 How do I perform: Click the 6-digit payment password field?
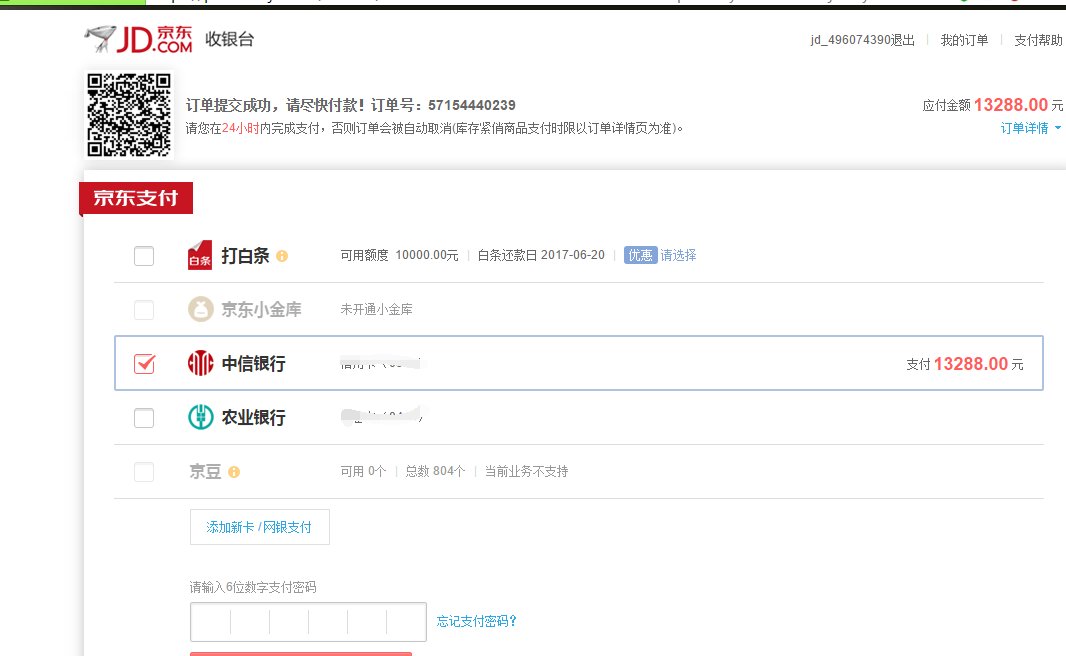pos(308,621)
